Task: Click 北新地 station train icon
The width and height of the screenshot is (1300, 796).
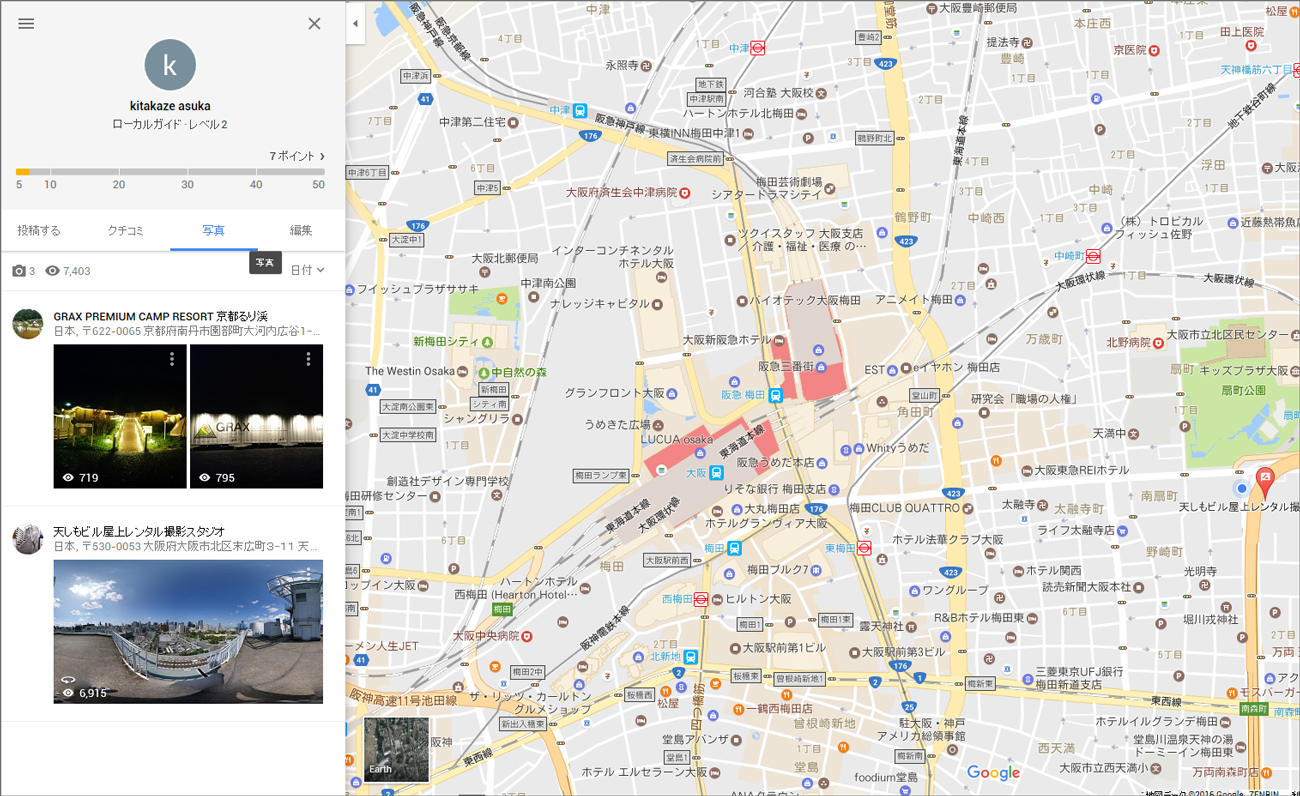Action: point(691,657)
